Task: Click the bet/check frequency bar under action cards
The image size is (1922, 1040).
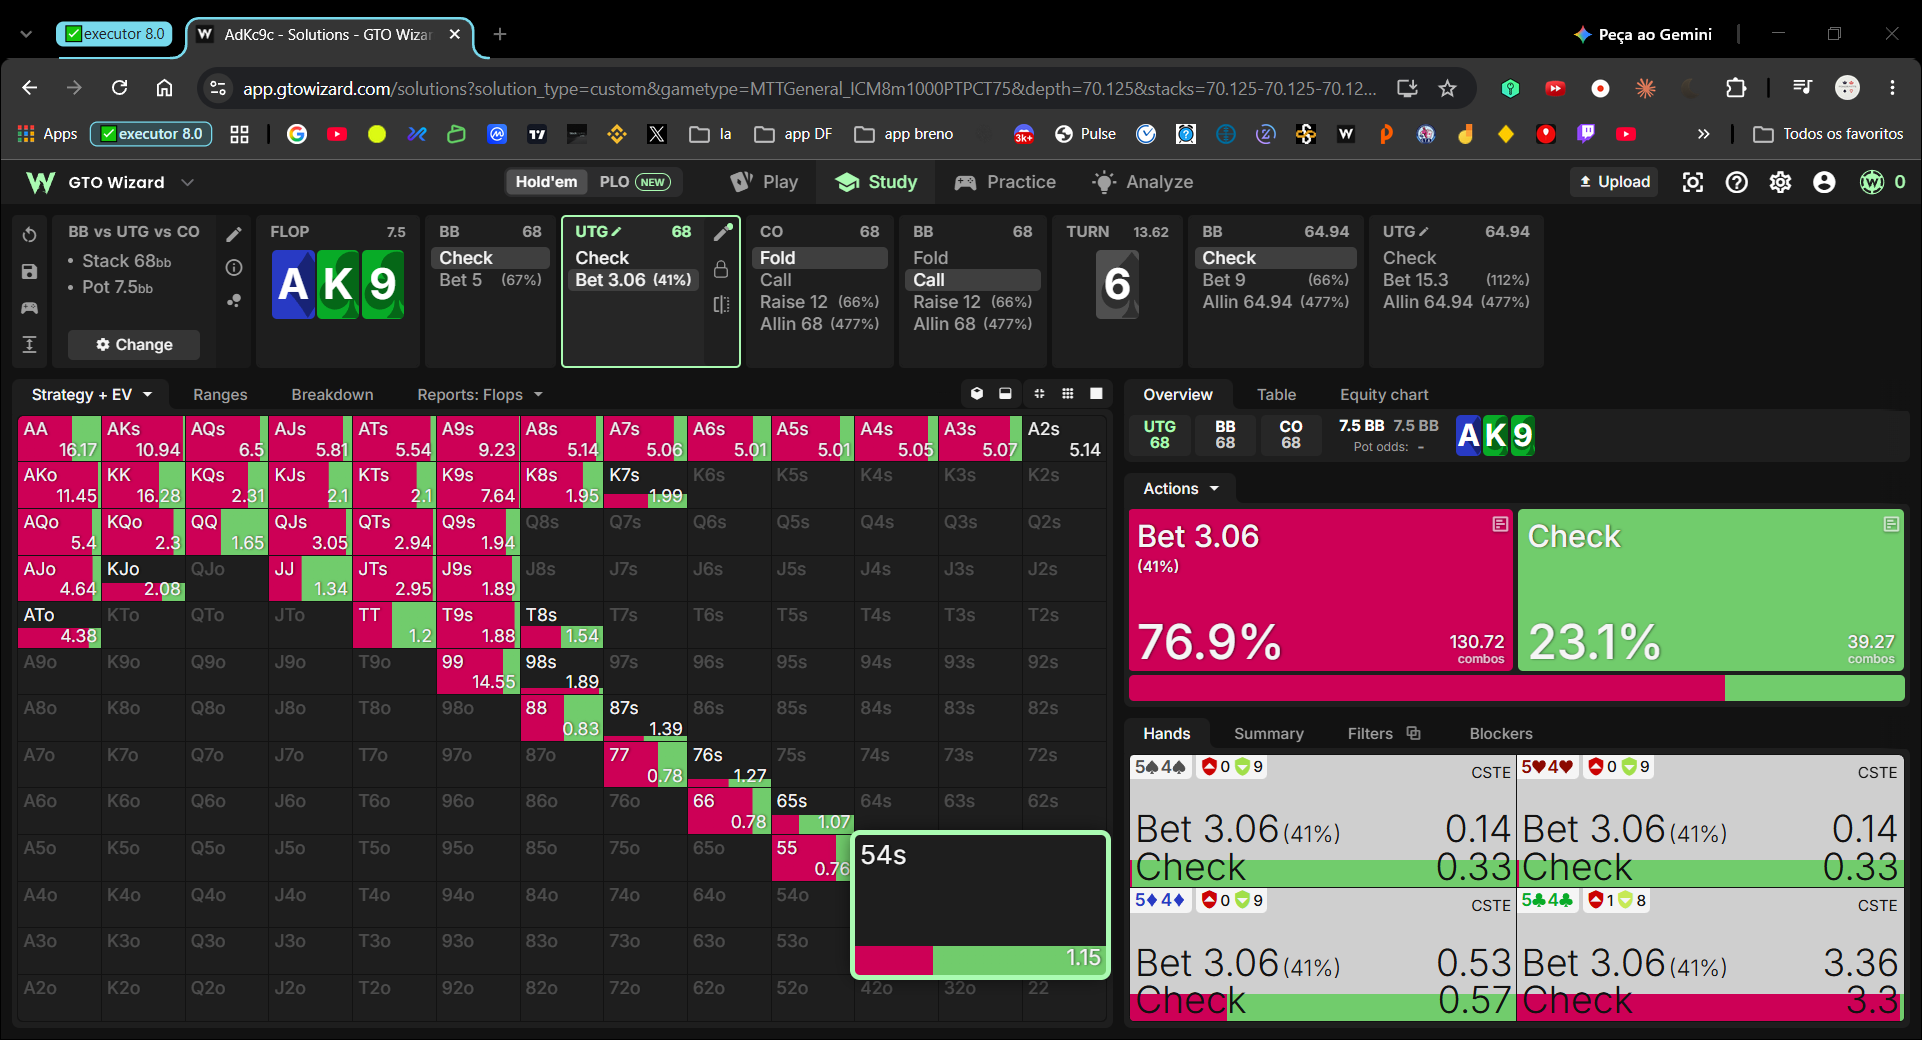Action: coord(1516,688)
